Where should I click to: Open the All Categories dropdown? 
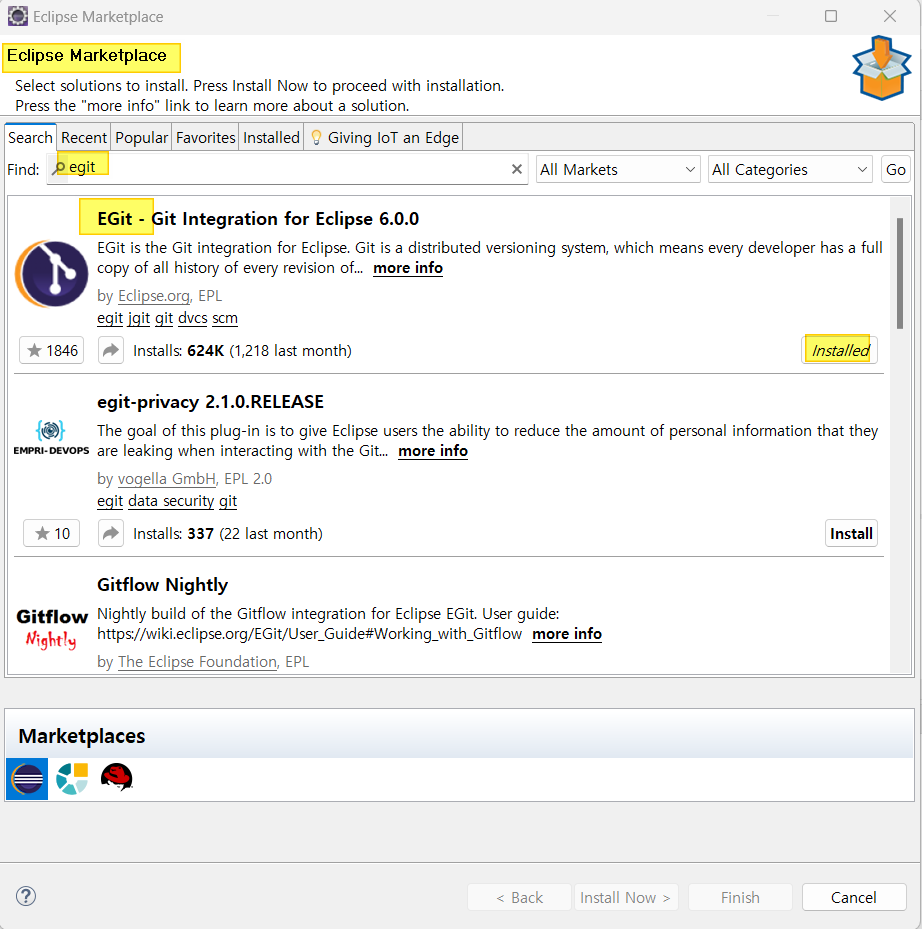click(790, 169)
